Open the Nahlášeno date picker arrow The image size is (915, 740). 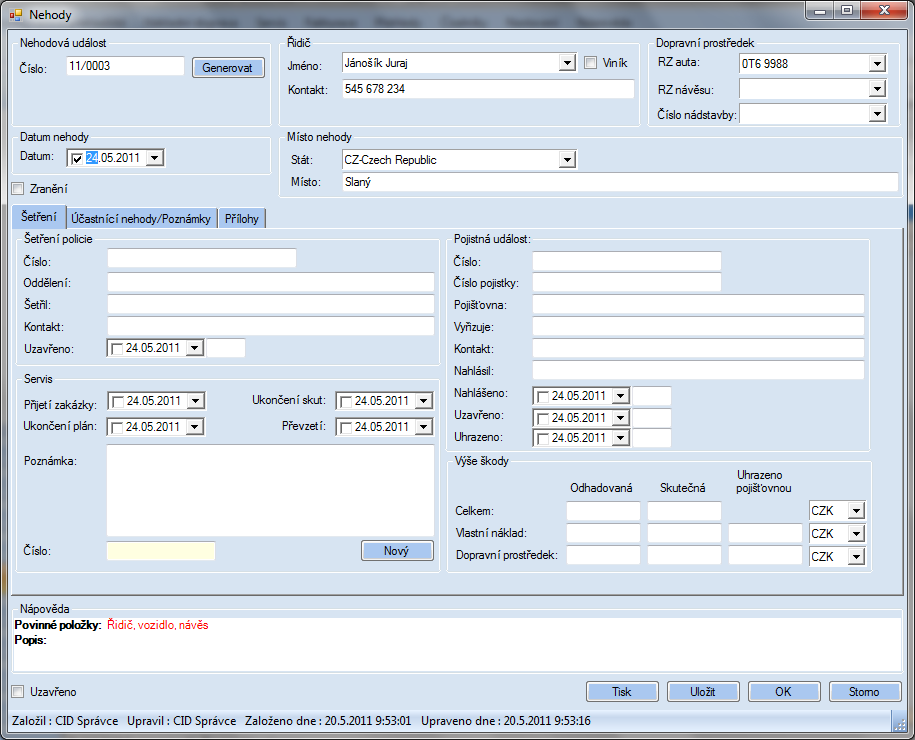pos(621,396)
